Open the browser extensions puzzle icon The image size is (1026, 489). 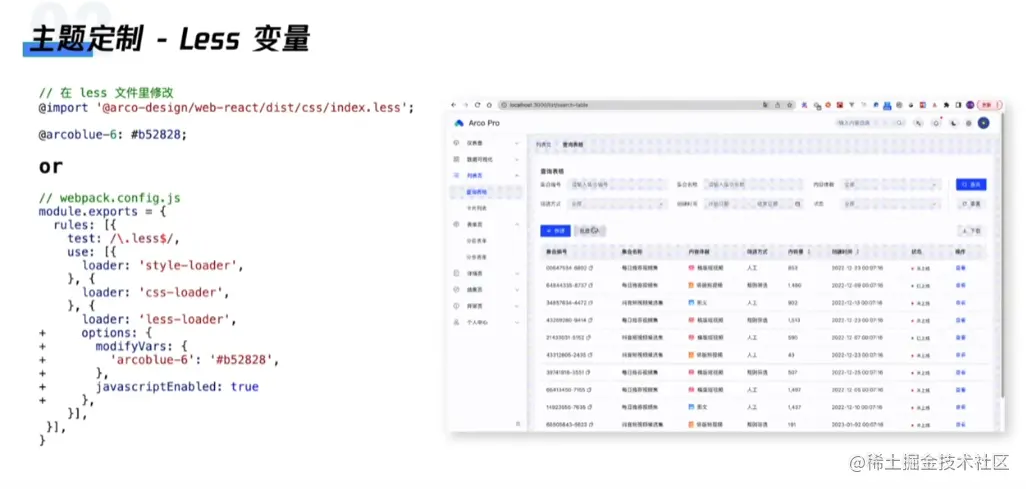[x=946, y=105]
